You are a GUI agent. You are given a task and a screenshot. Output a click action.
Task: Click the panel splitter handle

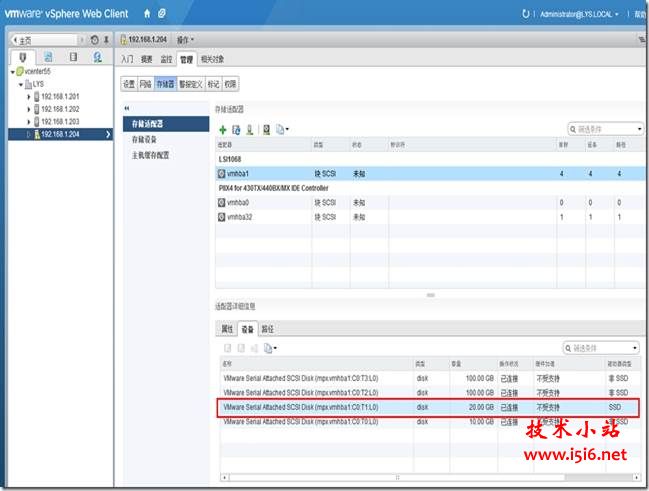430,295
